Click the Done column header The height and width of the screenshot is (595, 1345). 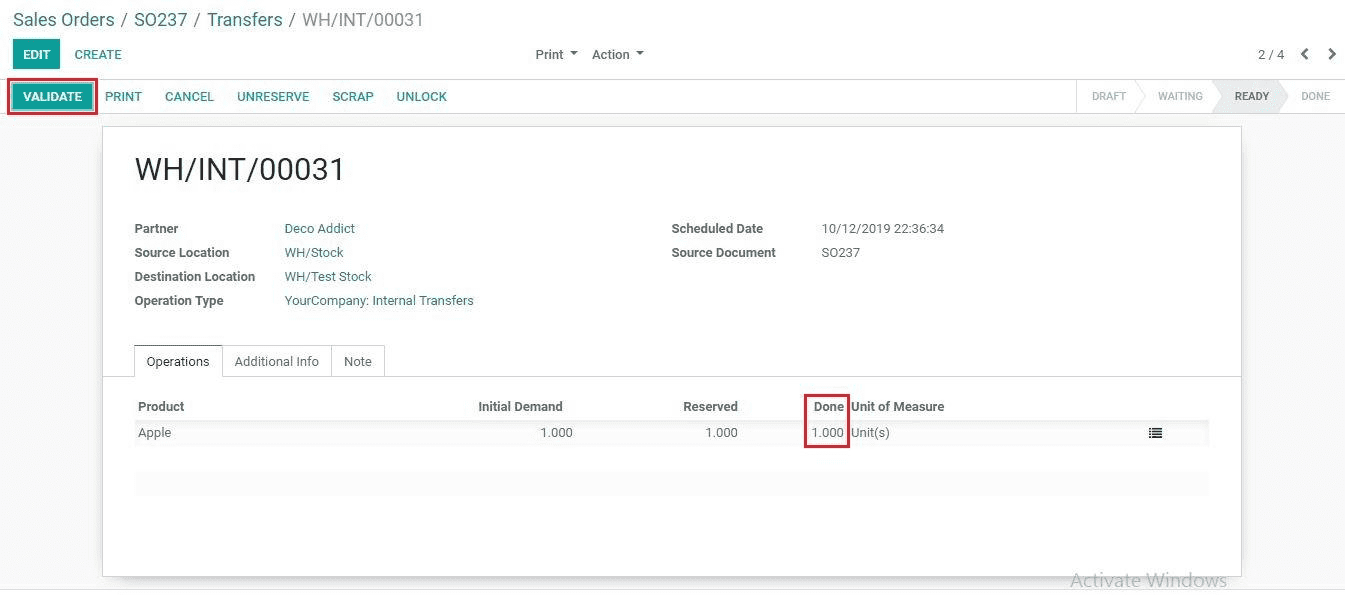[x=828, y=407]
